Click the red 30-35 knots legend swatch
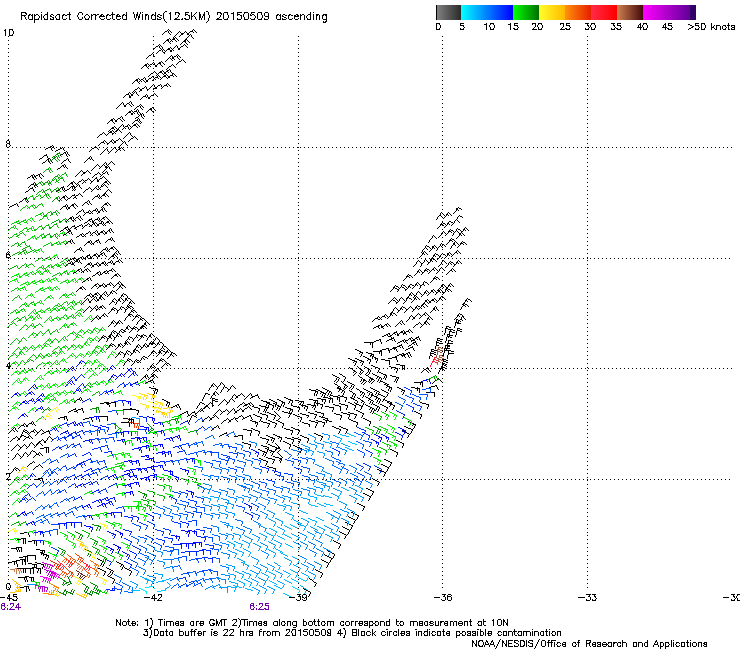Image resolution: width=740 pixels, height=650 pixels. coord(604,12)
